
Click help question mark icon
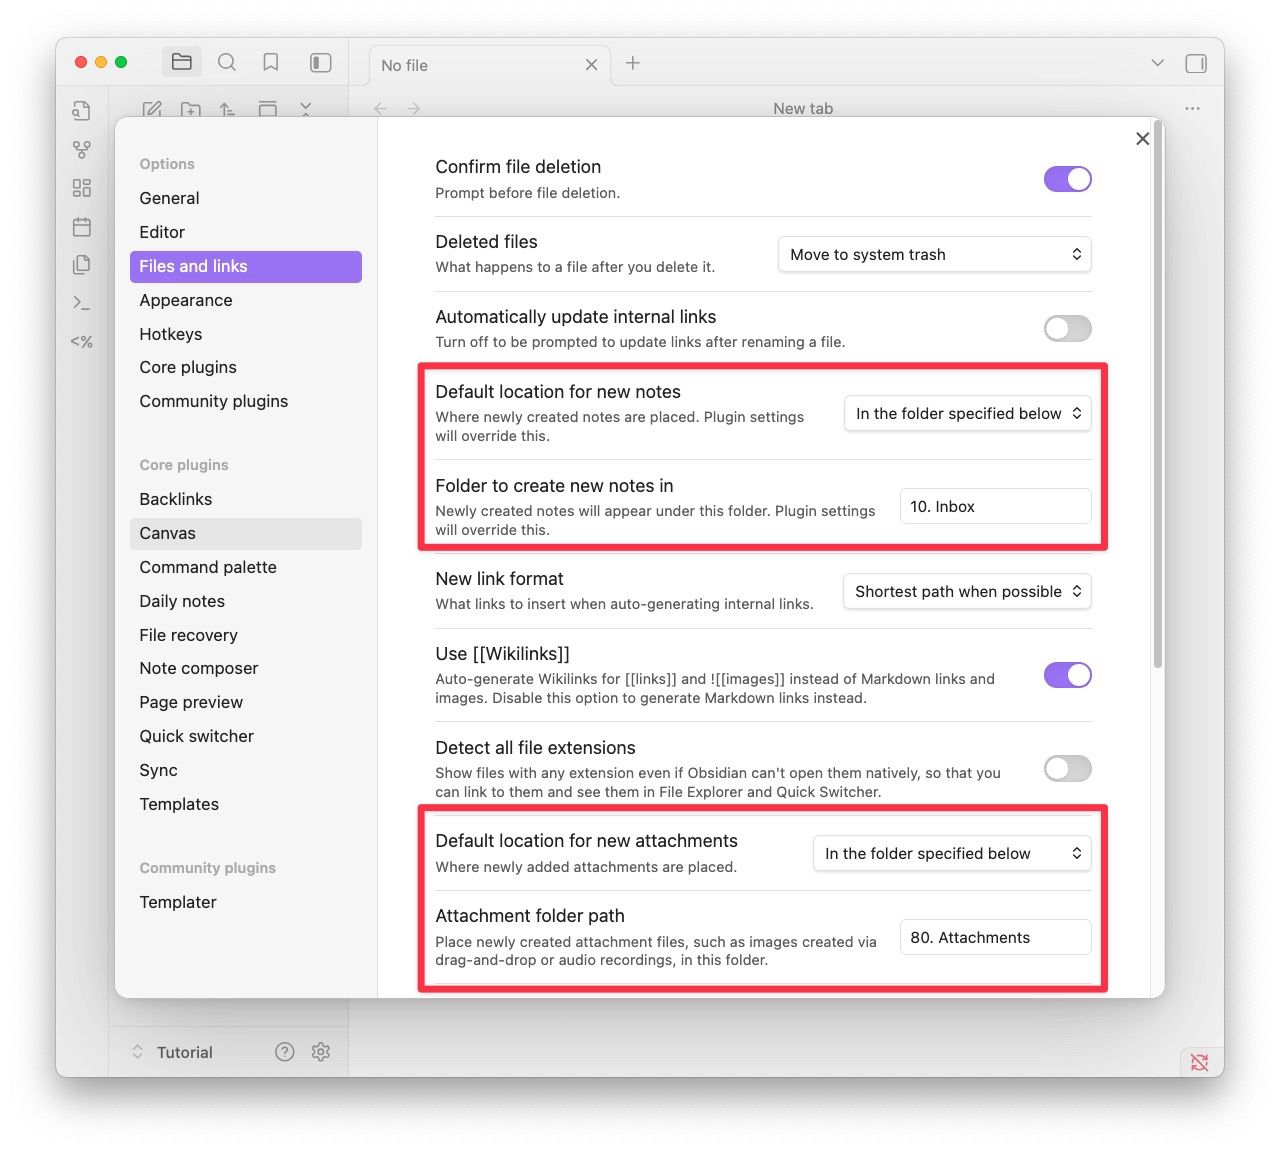285,1052
